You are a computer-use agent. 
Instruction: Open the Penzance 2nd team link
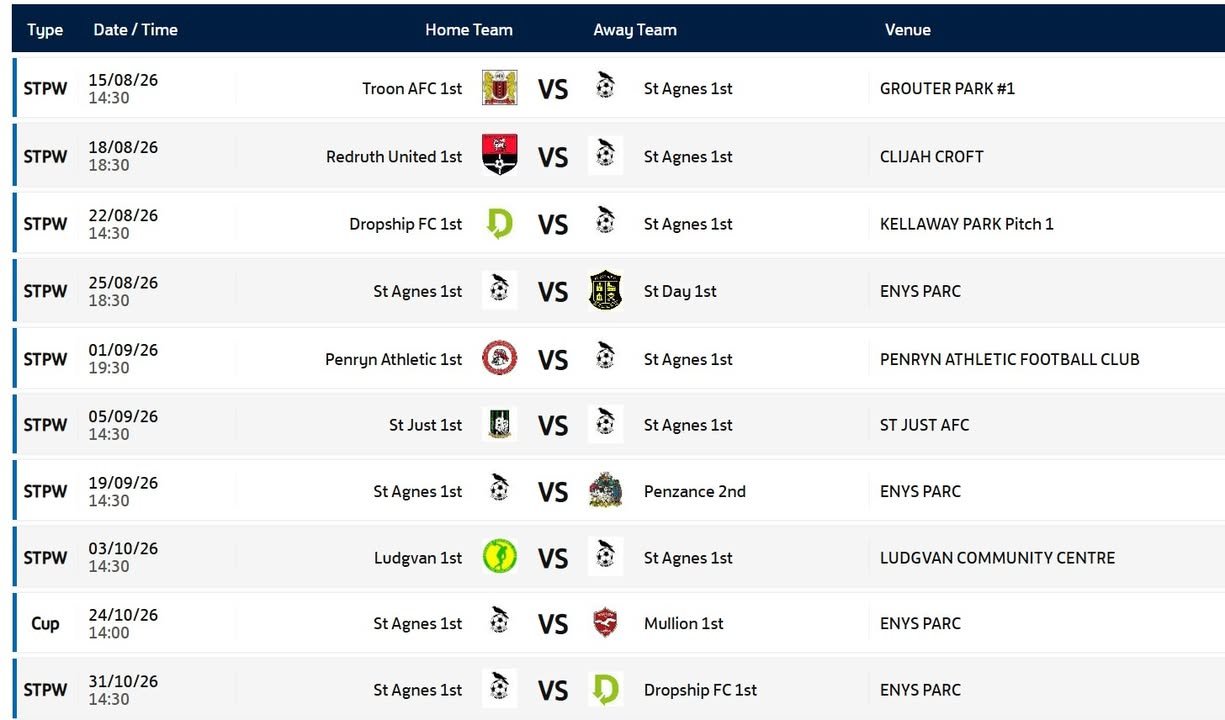[x=694, y=491]
